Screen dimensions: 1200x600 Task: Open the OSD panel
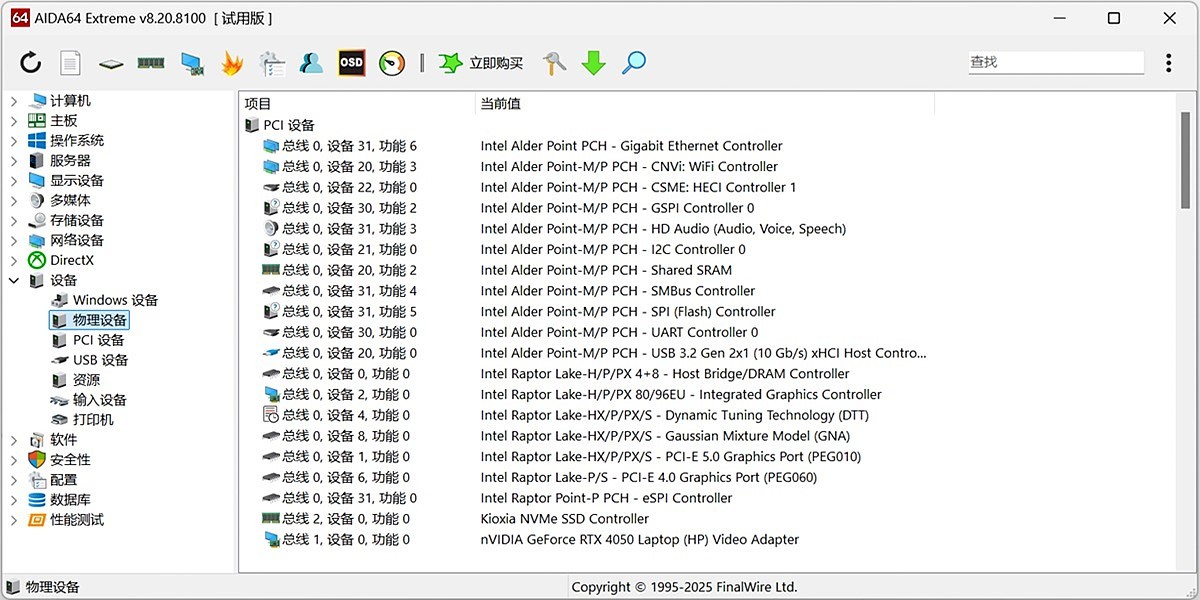(x=352, y=62)
